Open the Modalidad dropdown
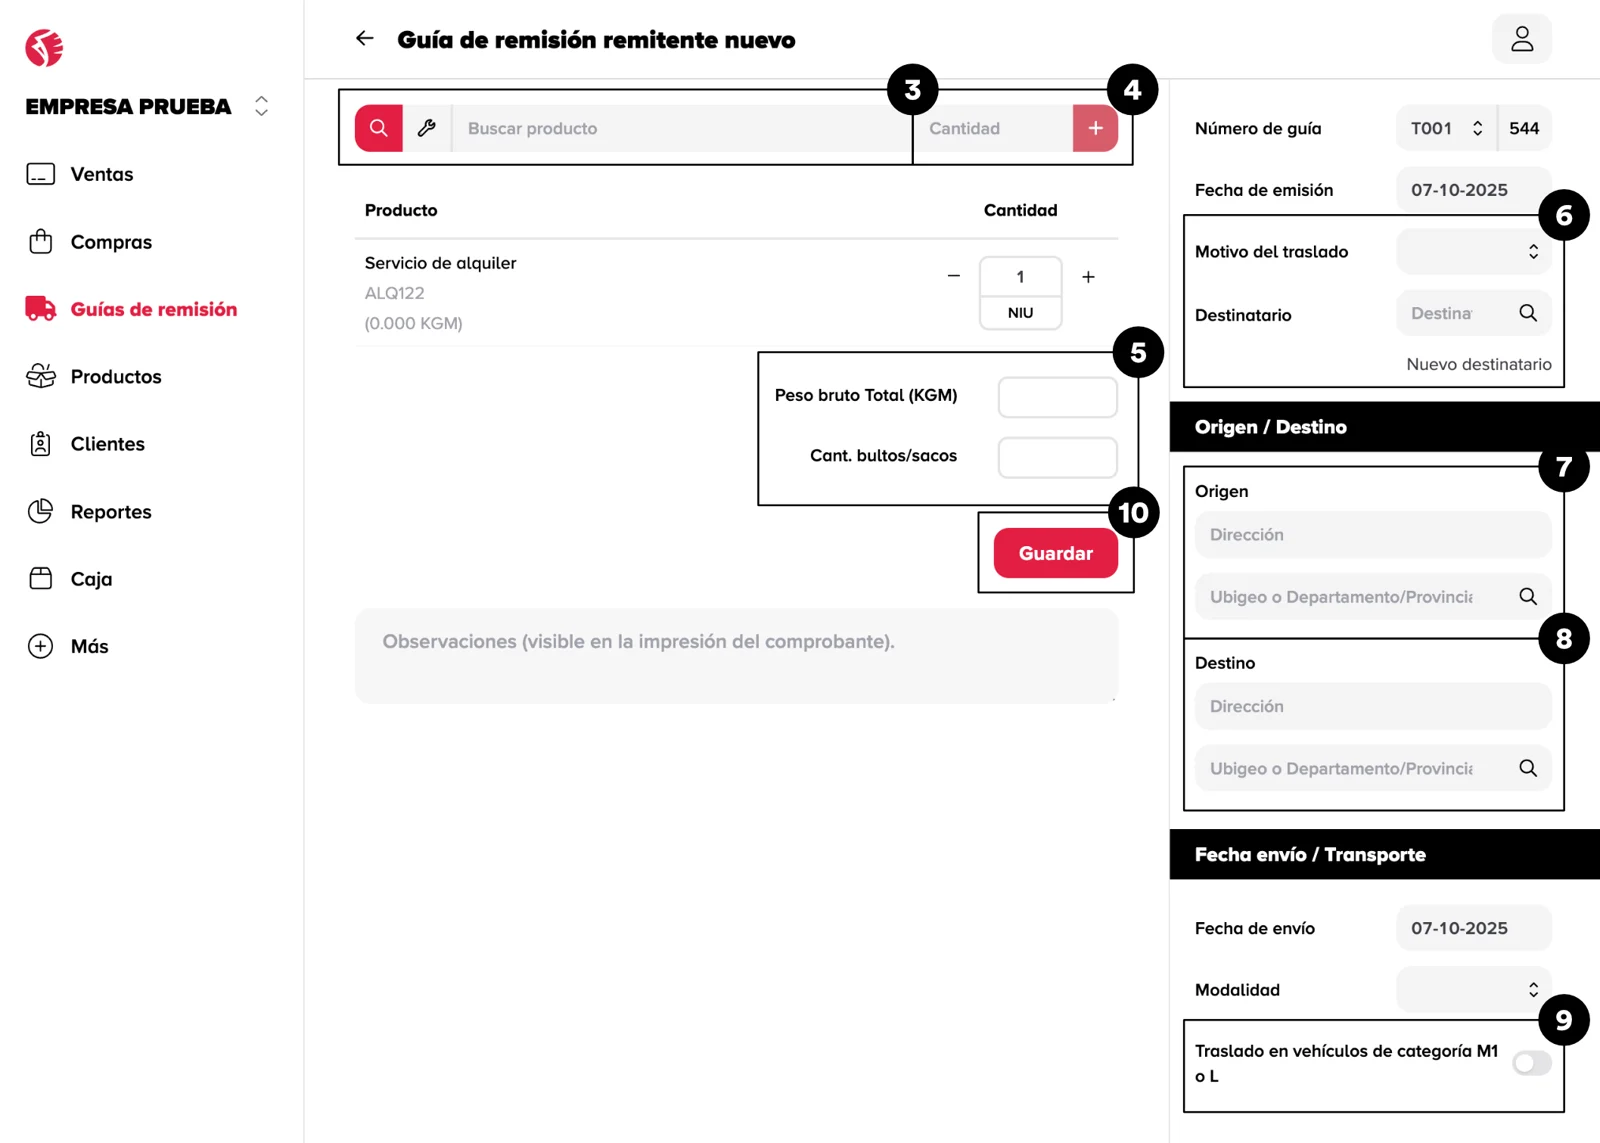The width and height of the screenshot is (1600, 1143). 1473,989
